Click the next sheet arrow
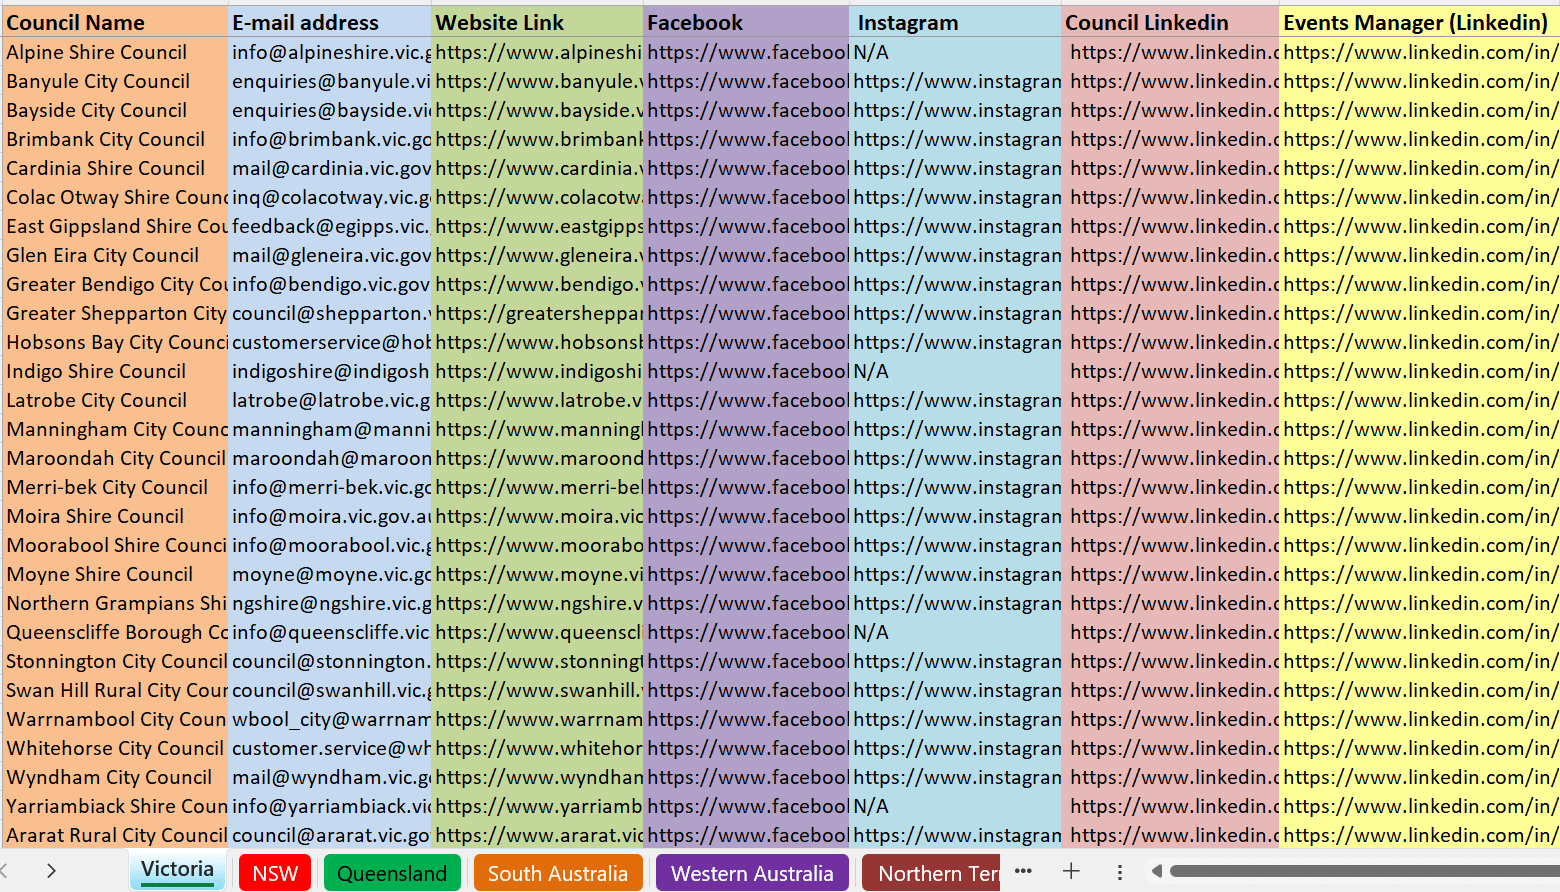This screenshot has height=892, width=1560. (x=51, y=871)
